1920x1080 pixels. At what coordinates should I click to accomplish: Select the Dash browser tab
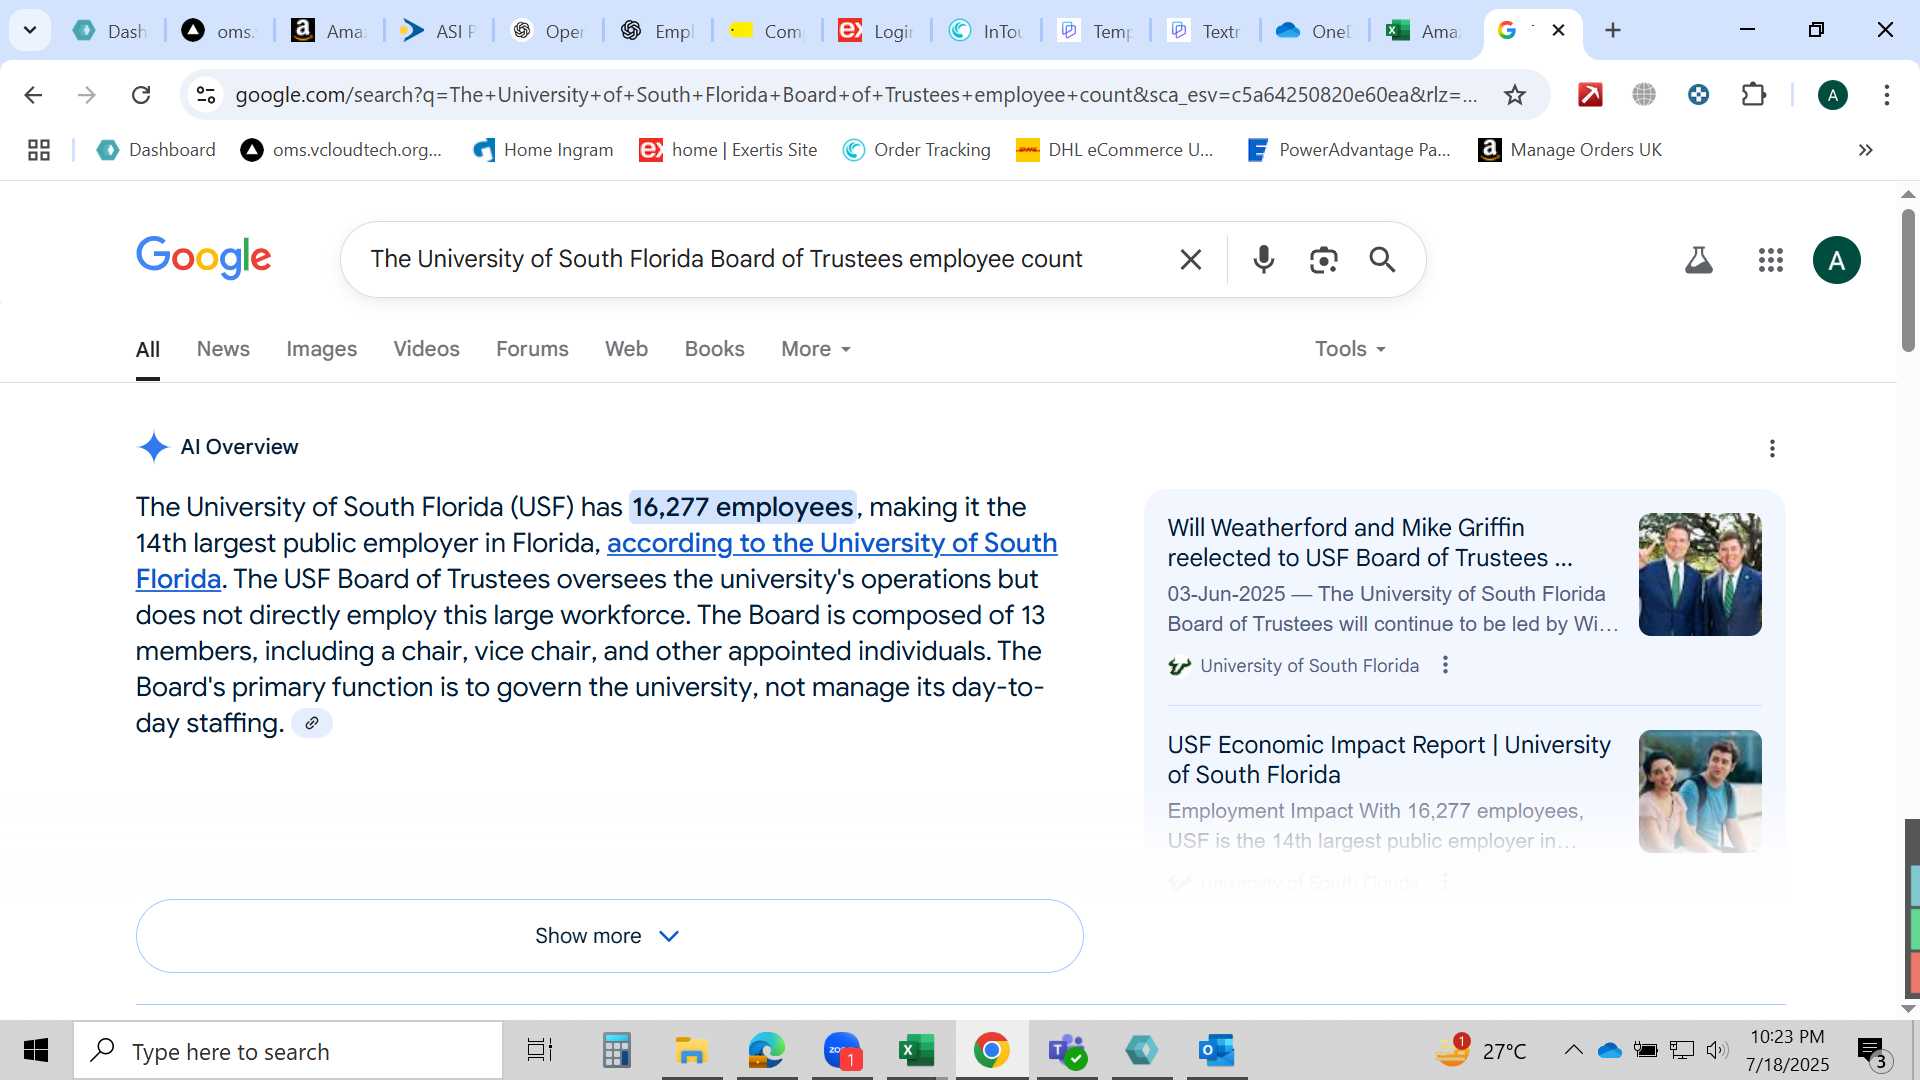pyautogui.click(x=110, y=31)
